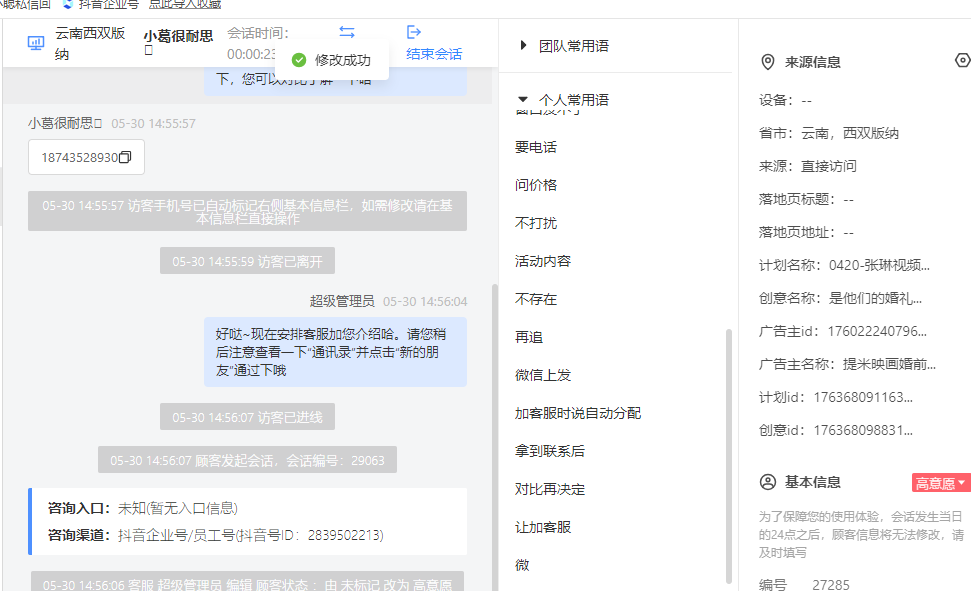Copy phone number 18743528930 with the copy icon
Screen dimensions: 971x591
pos(125,157)
